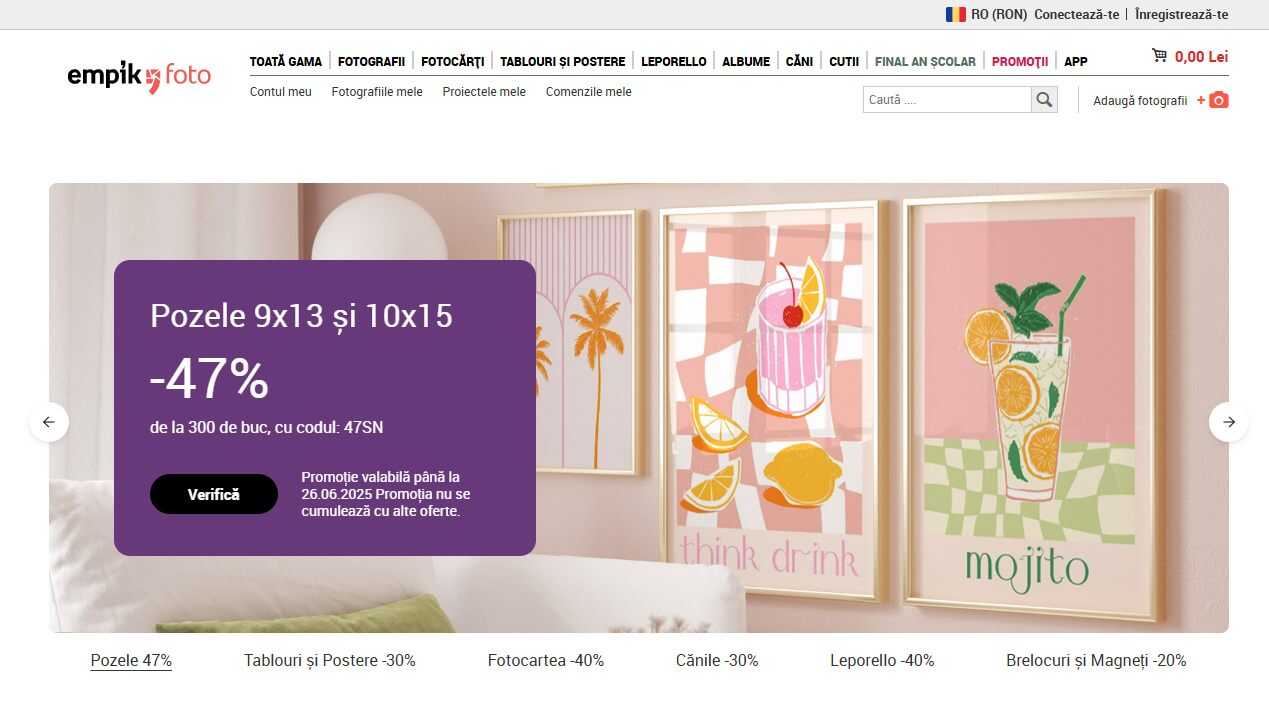The width and height of the screenshot is (1269, 701).
Task: Click the think drink poster in banner
Action: [x=770, y=400]
